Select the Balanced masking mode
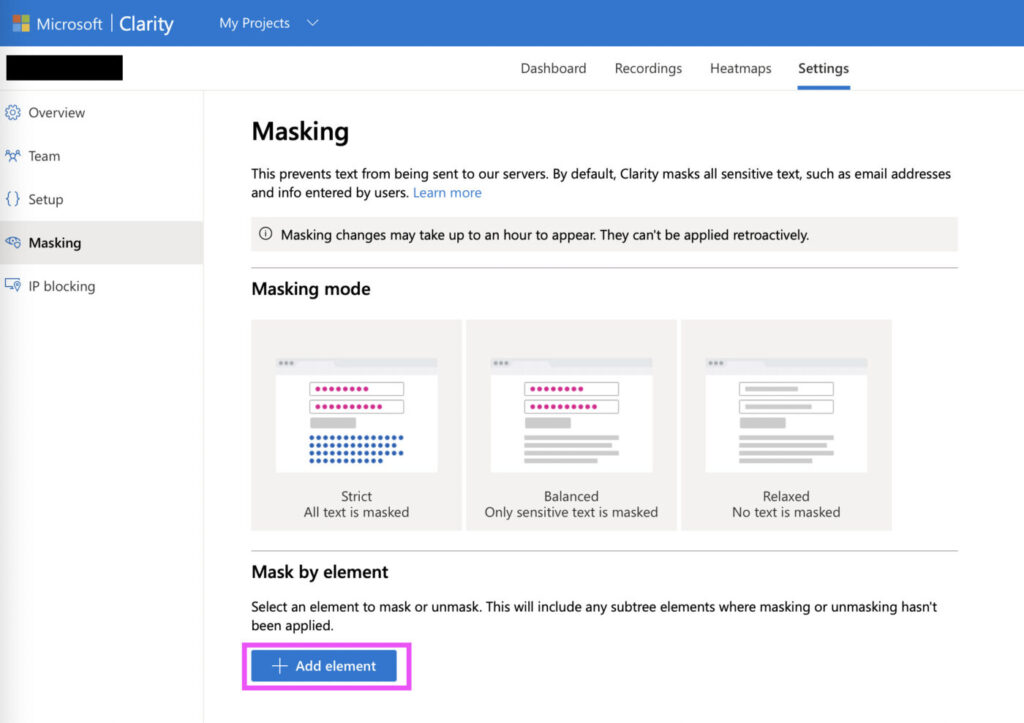This screenshot has width=1024, height=723. pyautogui.click(x=571, y=425)
